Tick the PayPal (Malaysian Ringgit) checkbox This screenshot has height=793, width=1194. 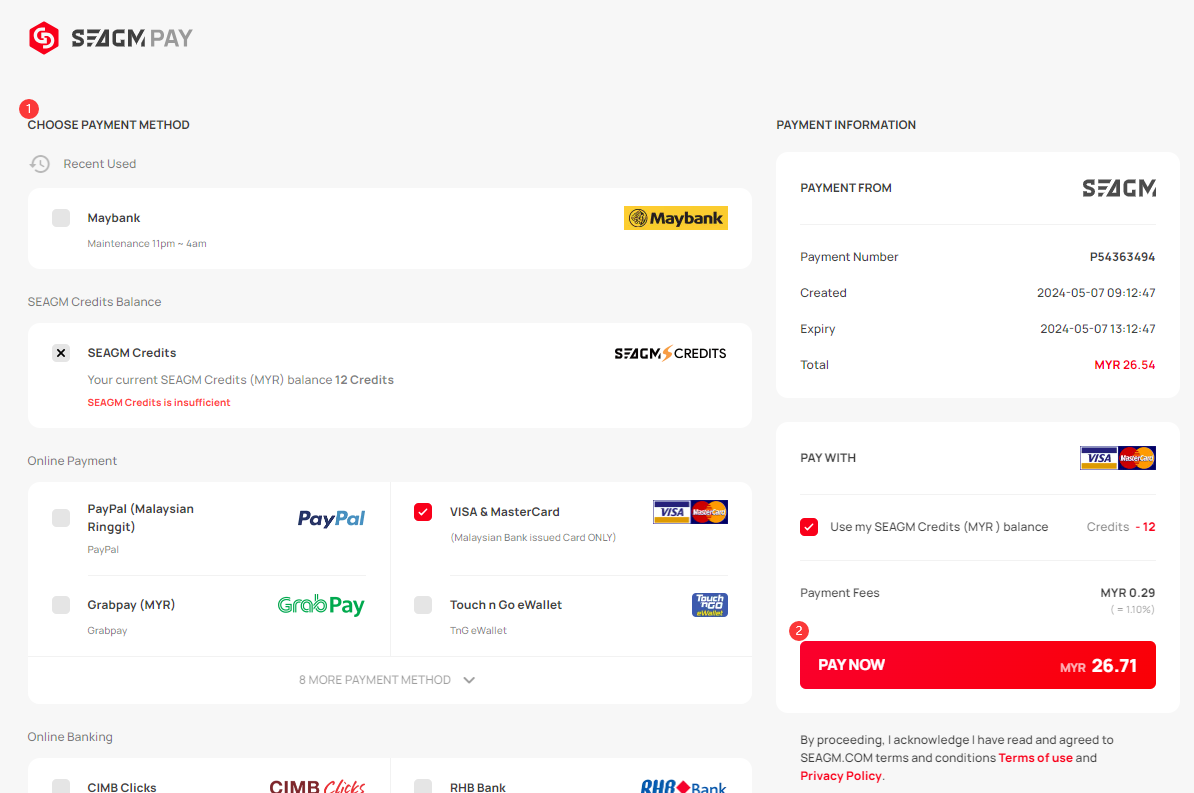click(x=61, y=518)
